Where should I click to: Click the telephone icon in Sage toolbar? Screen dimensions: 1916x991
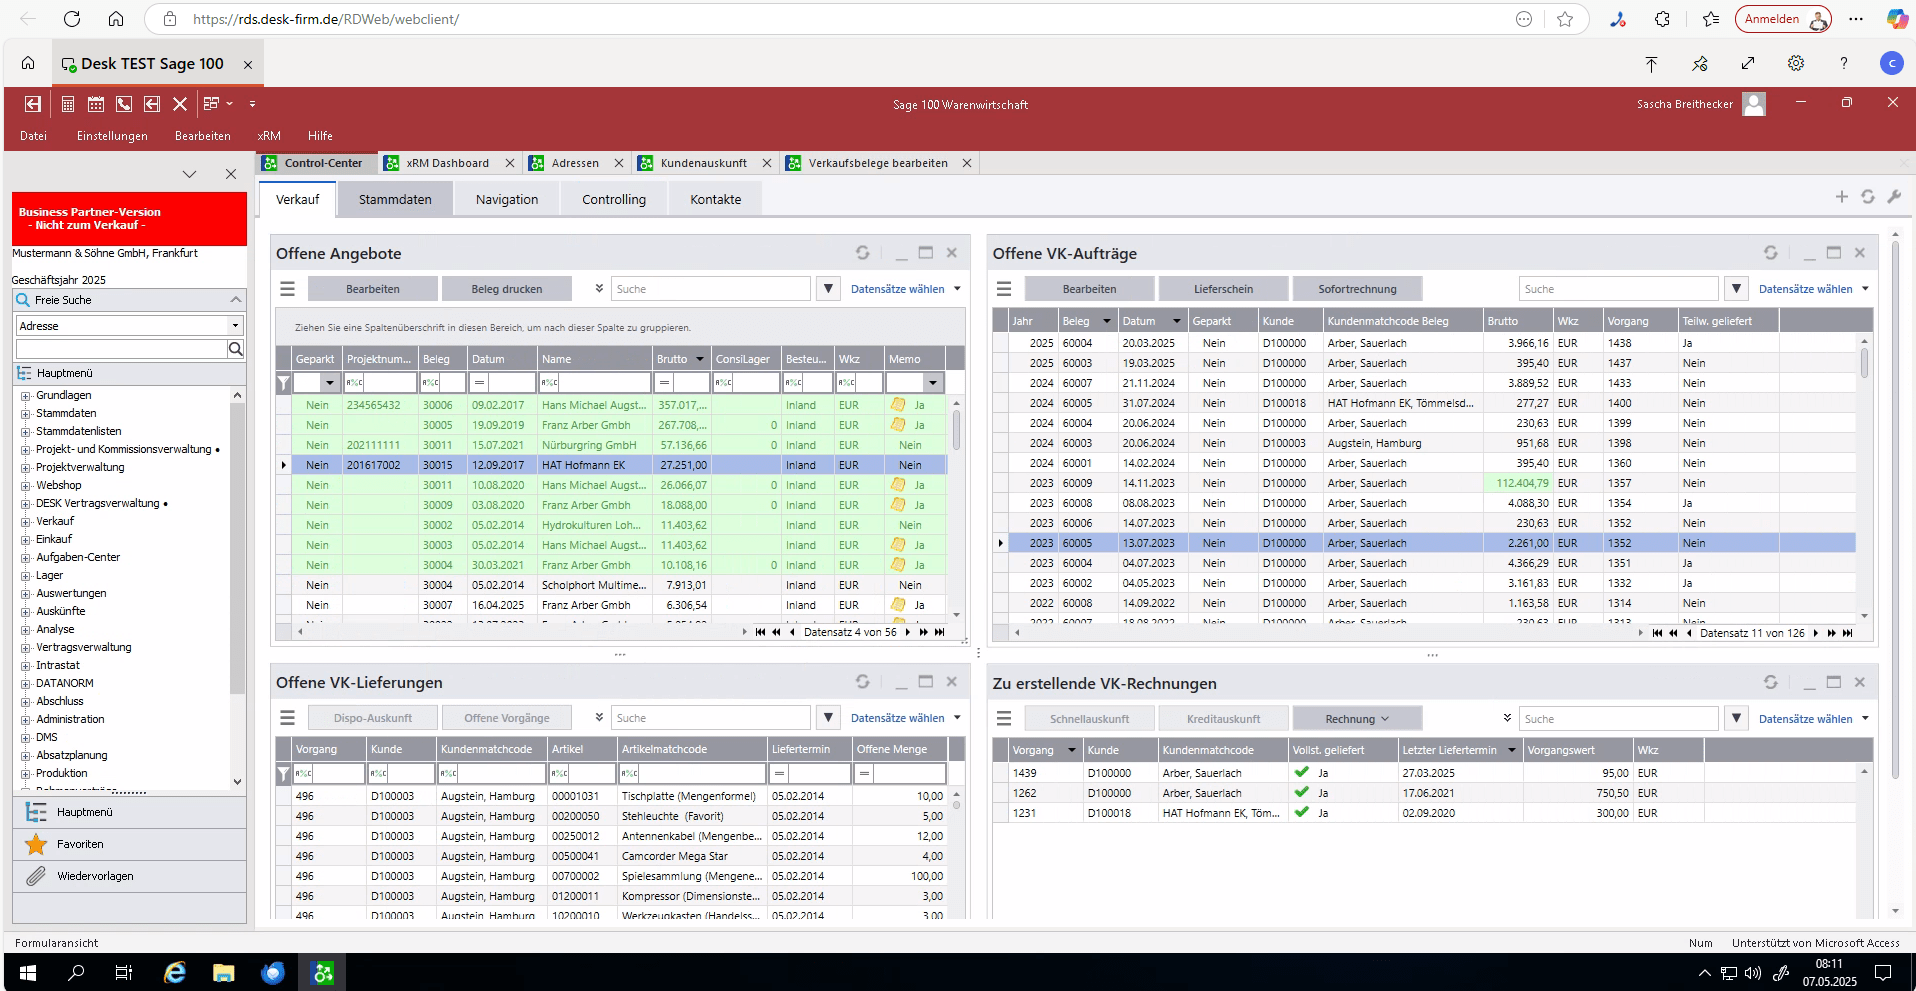tap(124, 104)
